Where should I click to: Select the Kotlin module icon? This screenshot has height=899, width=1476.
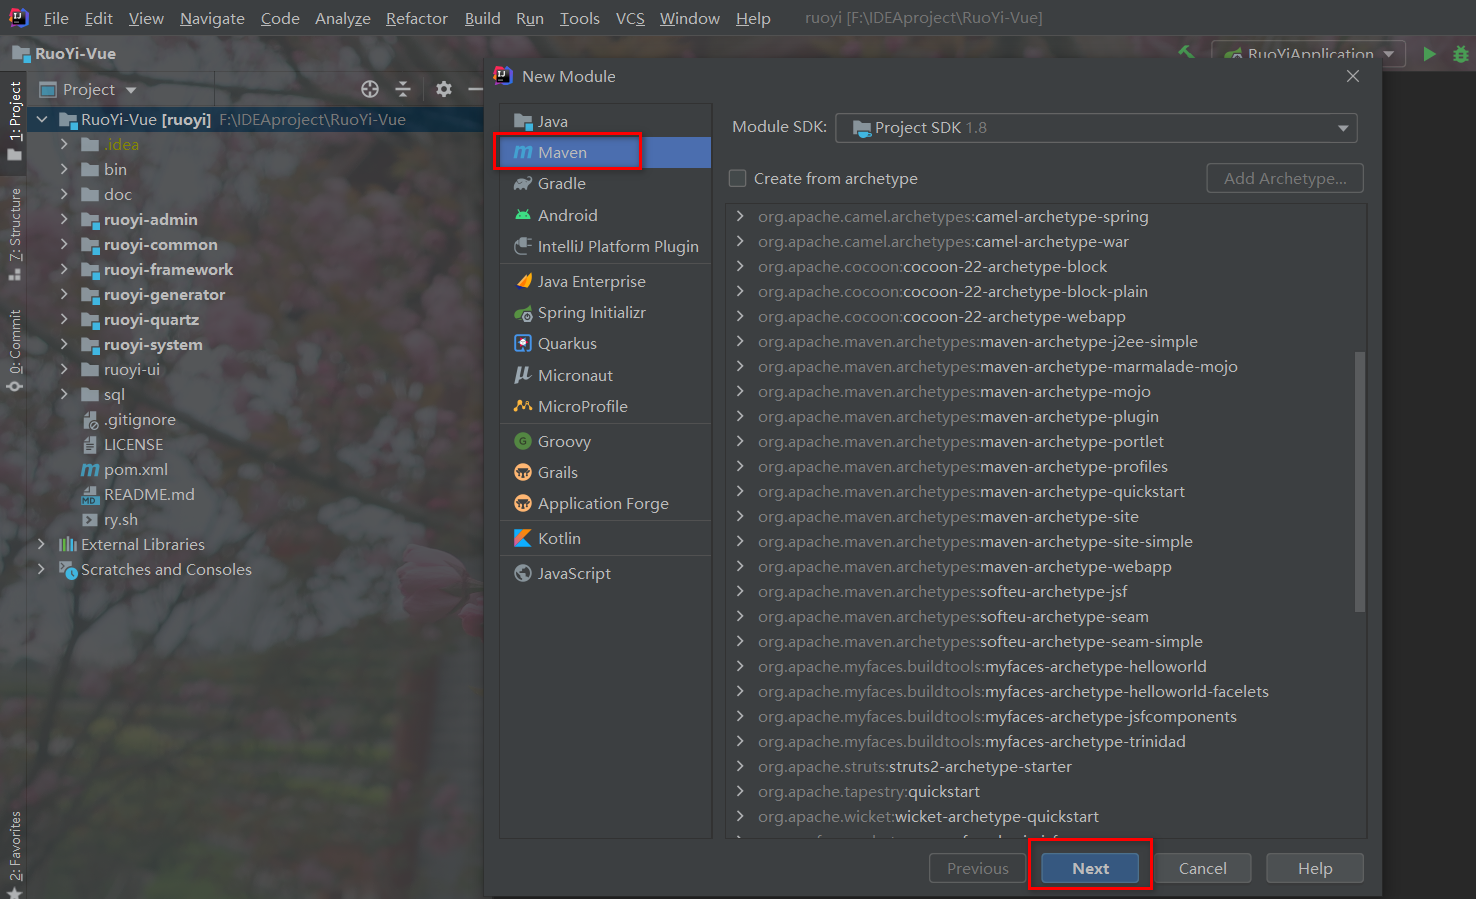pyautogui.click(x=523, y=538)
